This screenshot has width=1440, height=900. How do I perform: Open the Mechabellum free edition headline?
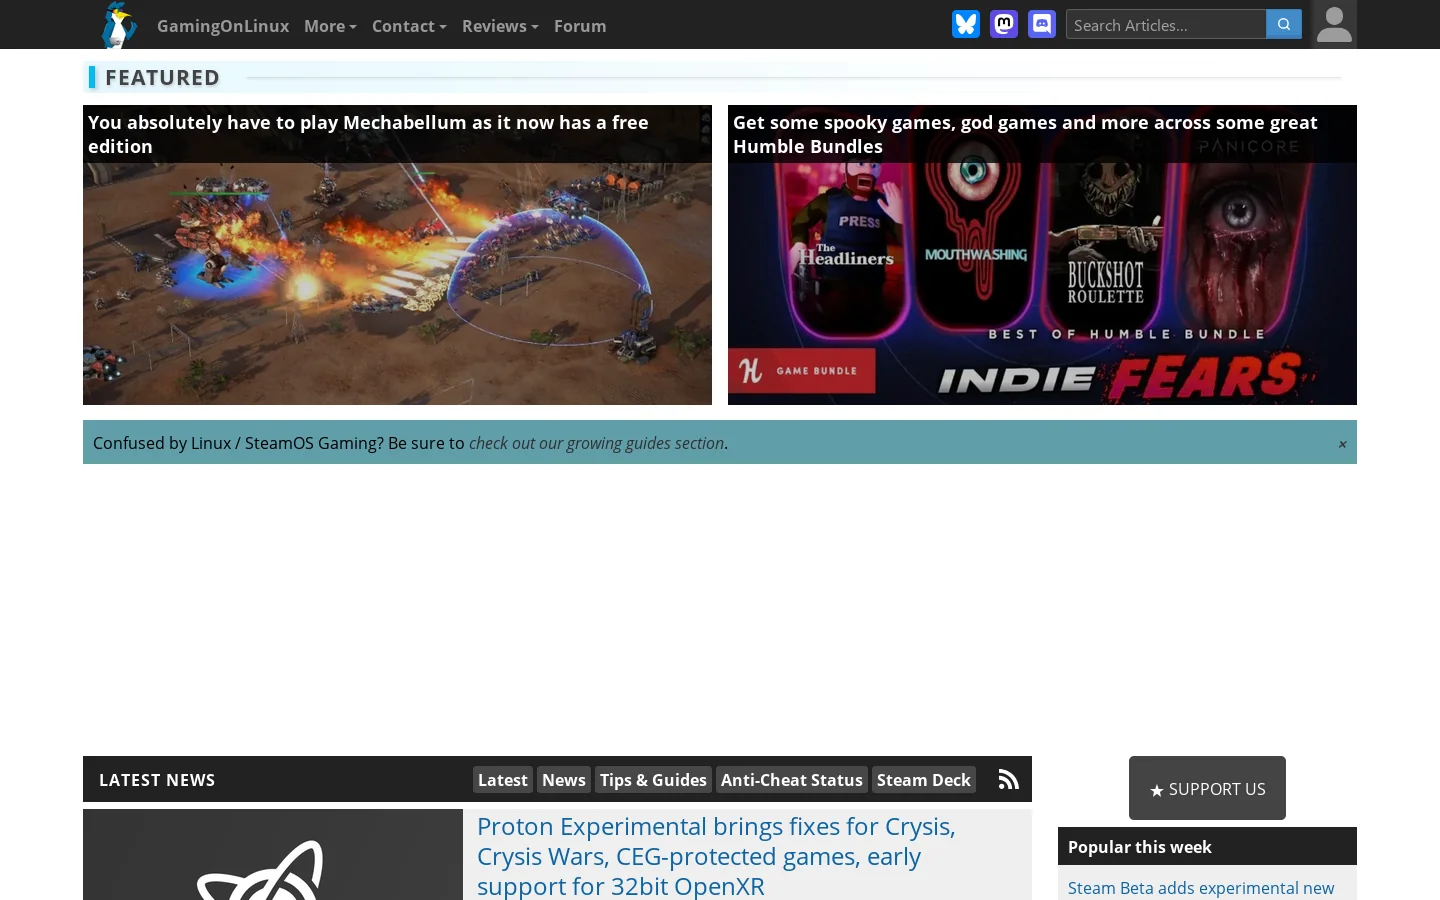pyautogui.click(x=368, y=134)
